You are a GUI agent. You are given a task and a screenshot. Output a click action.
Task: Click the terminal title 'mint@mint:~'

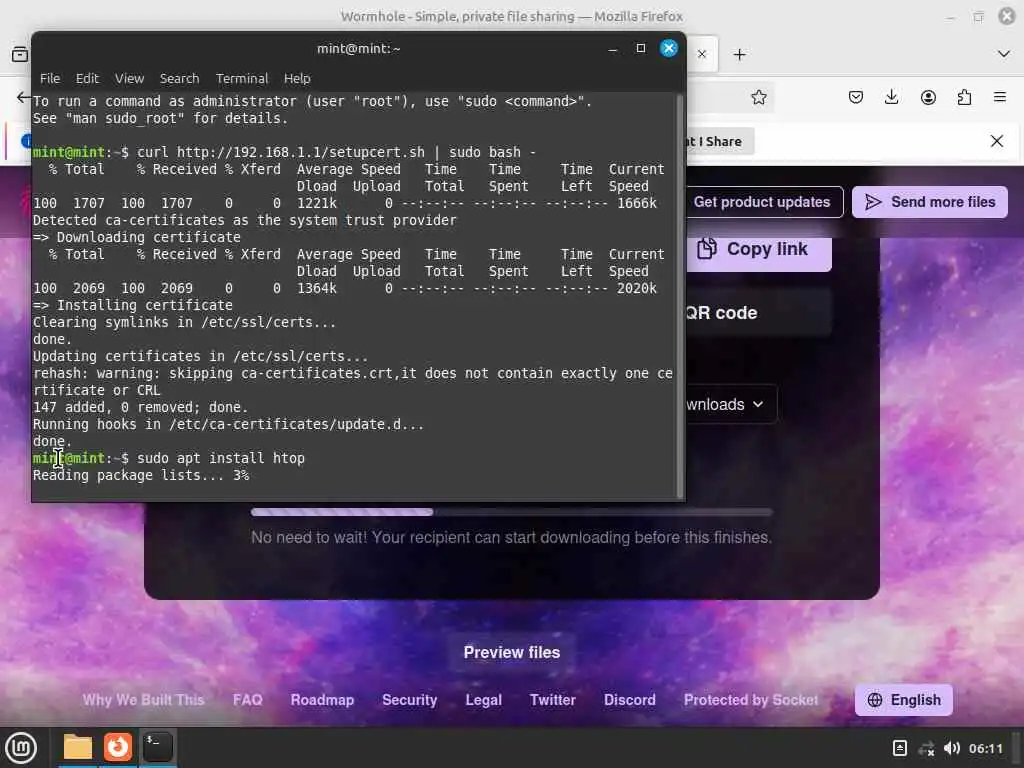pos(359,48)
